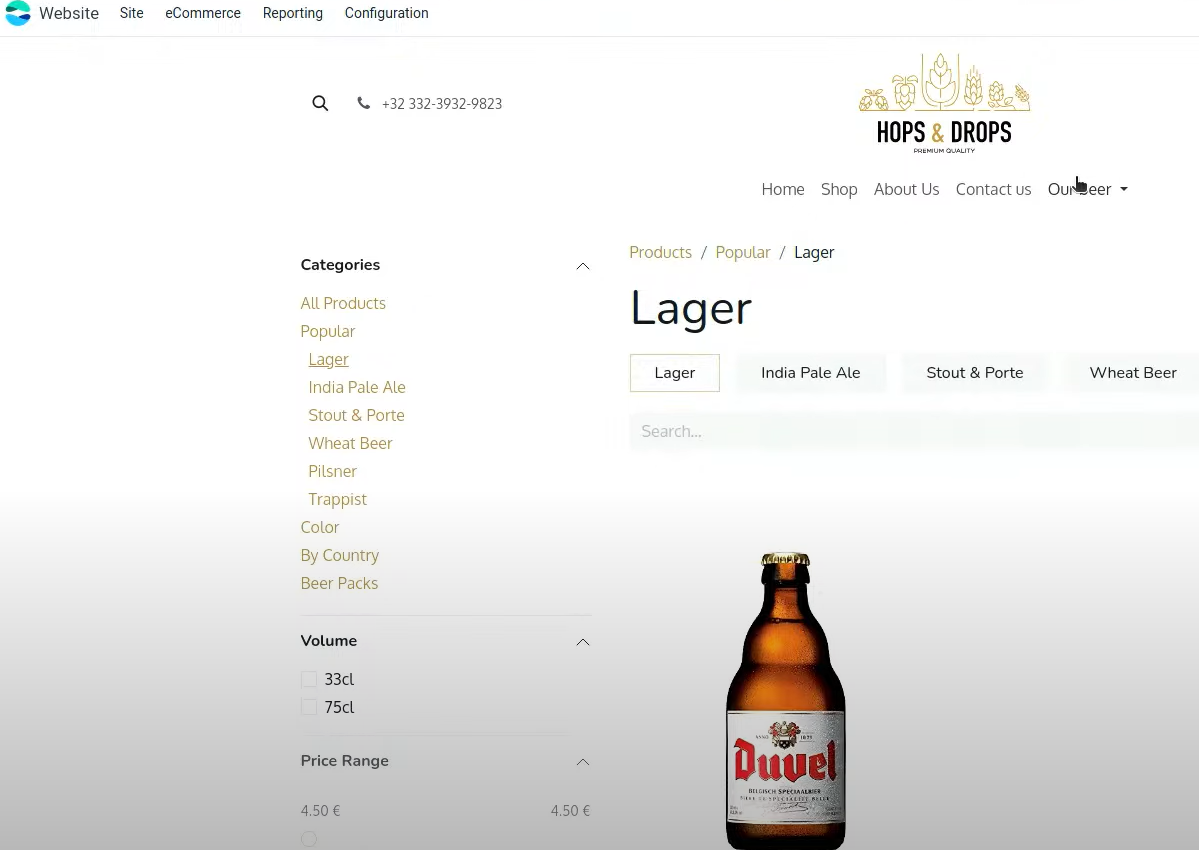Go to the Home page
The image size is (1200, 850).
[783, 189]
